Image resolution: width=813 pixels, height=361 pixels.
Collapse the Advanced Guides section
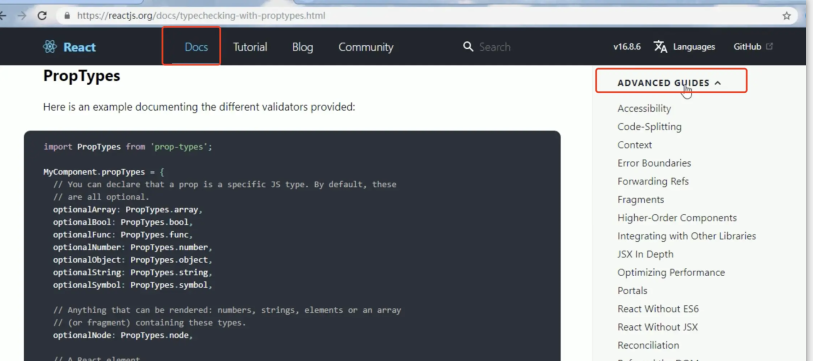[669, 83]
